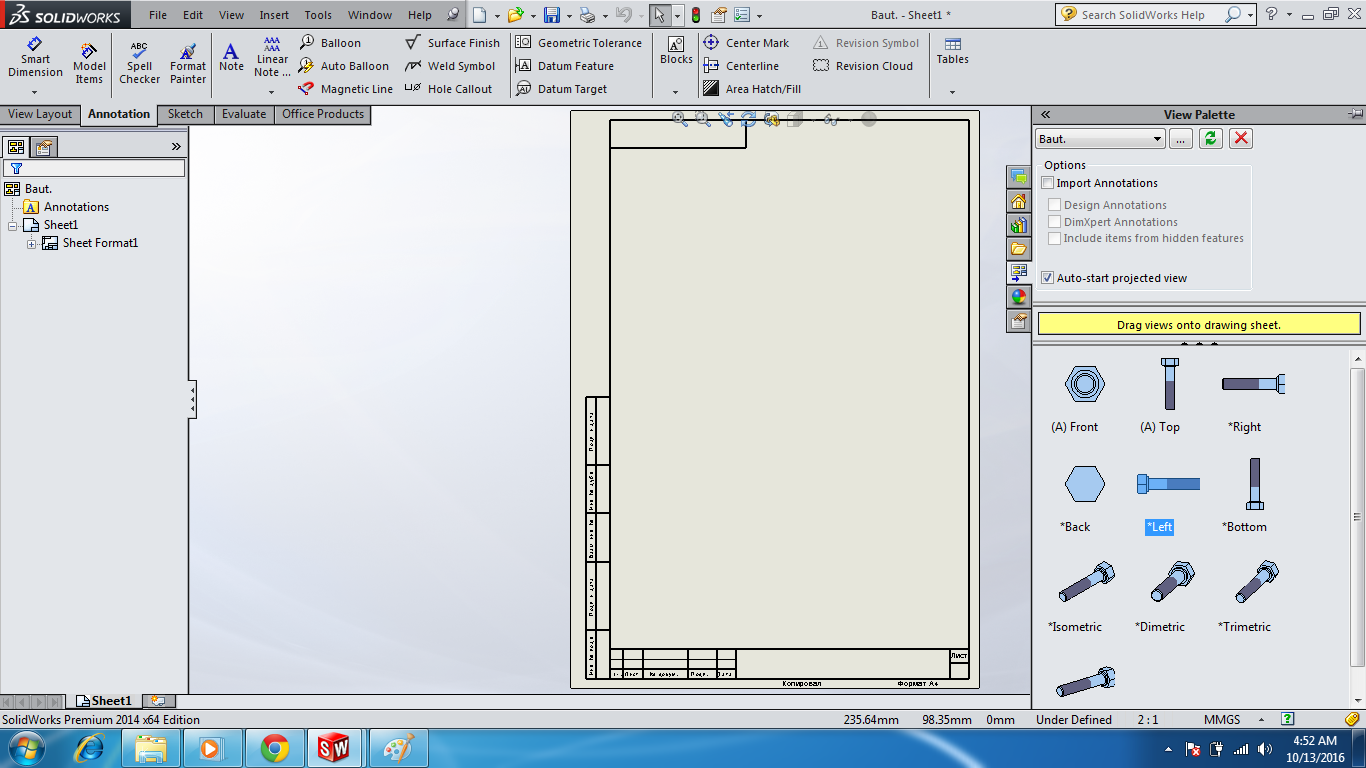
Task: Add a Balloon annotation
Action: (330, 43)
